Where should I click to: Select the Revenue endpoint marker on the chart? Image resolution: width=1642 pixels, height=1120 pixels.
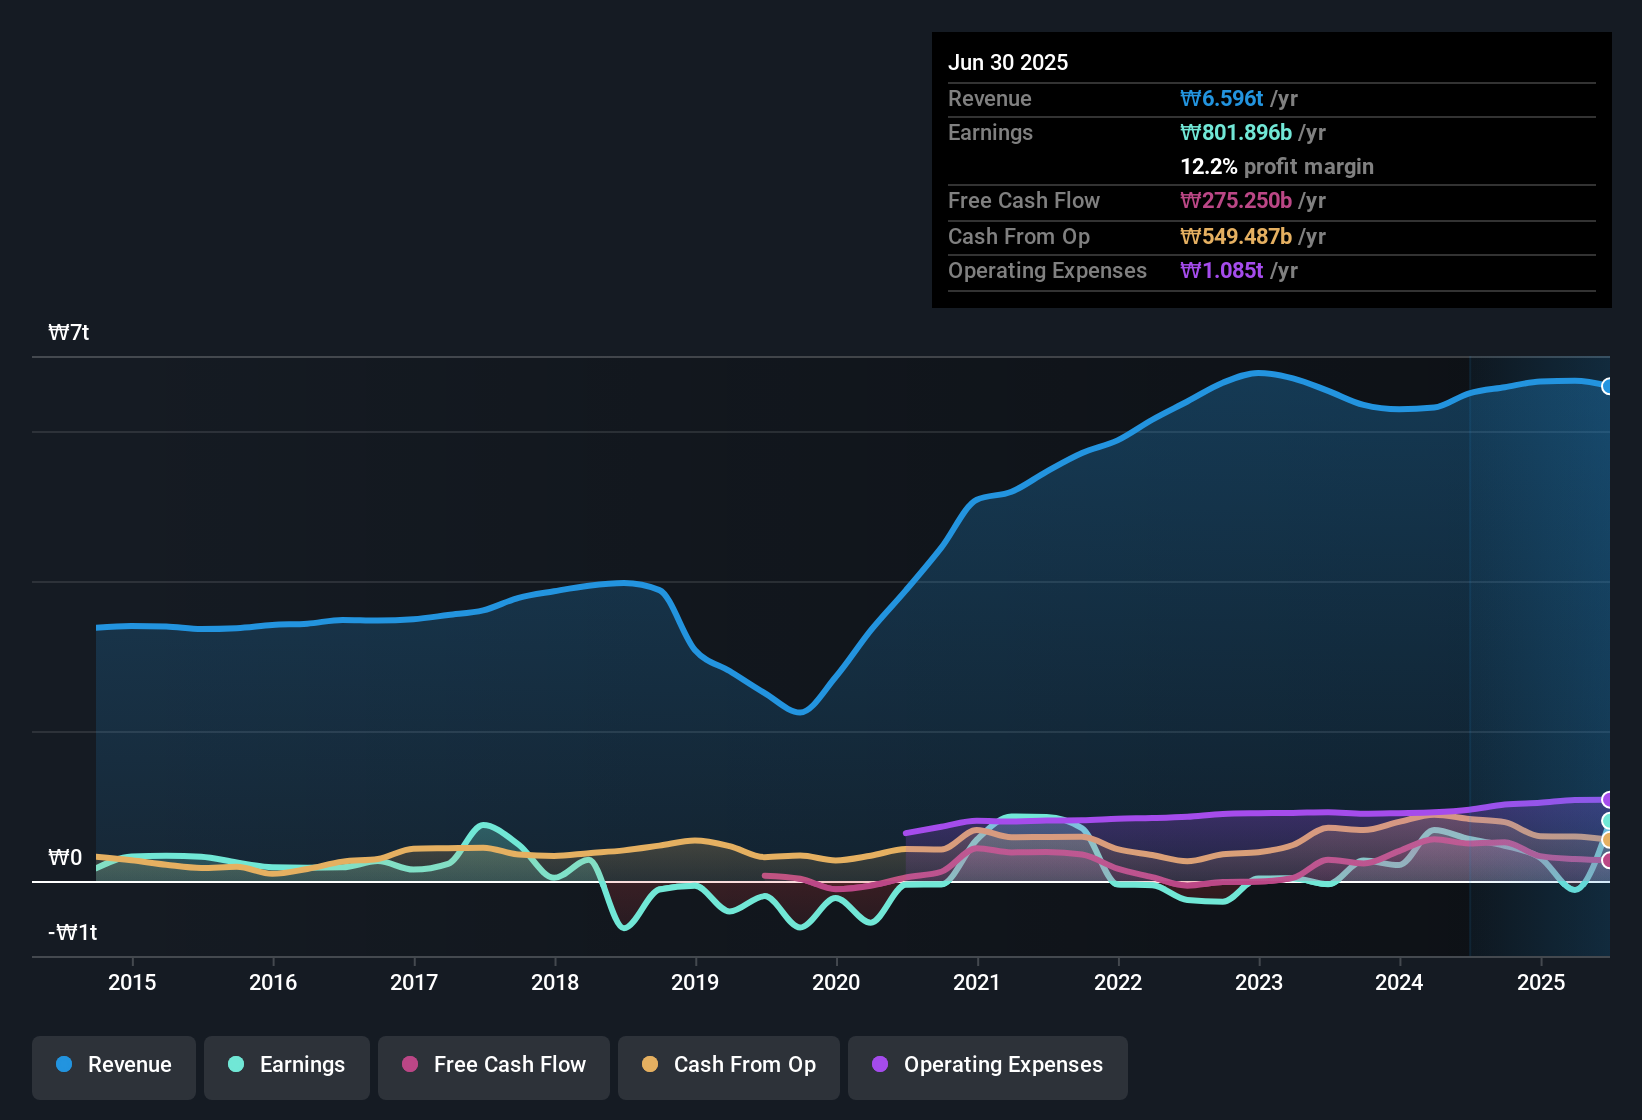pos(1607,385)
